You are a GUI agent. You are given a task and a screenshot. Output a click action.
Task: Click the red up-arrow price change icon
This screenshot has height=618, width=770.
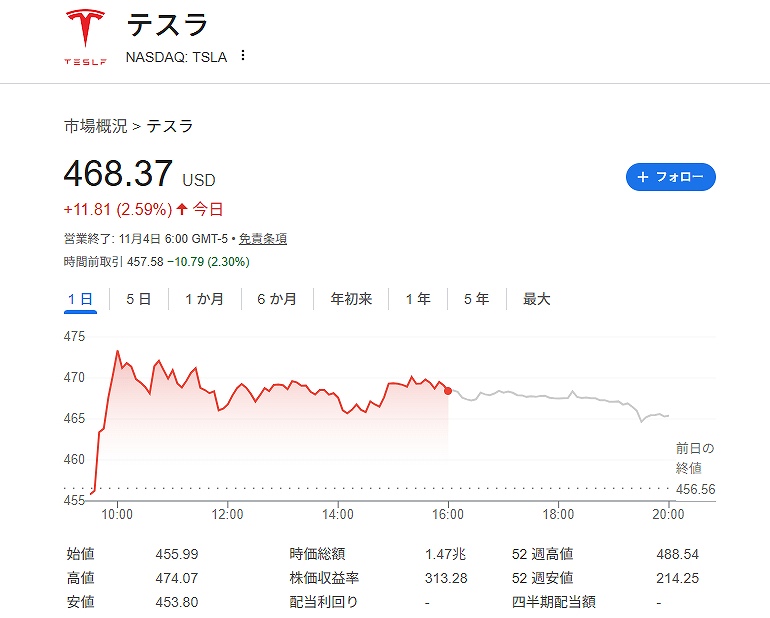tap(182, 209)
